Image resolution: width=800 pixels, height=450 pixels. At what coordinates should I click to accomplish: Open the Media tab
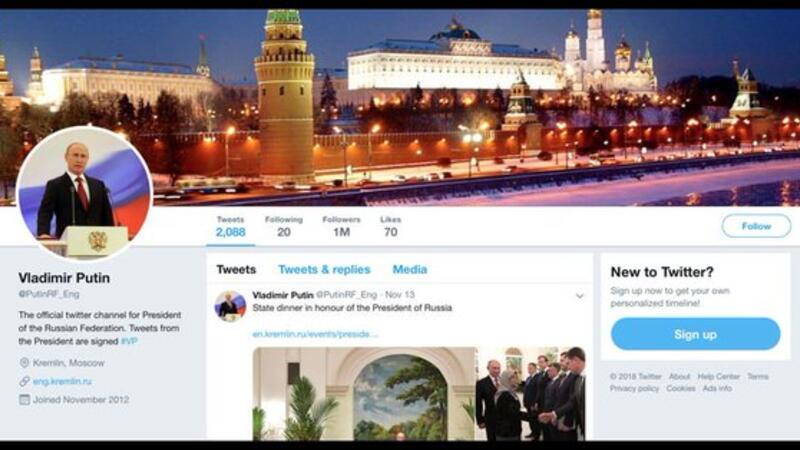click(410, 269)
